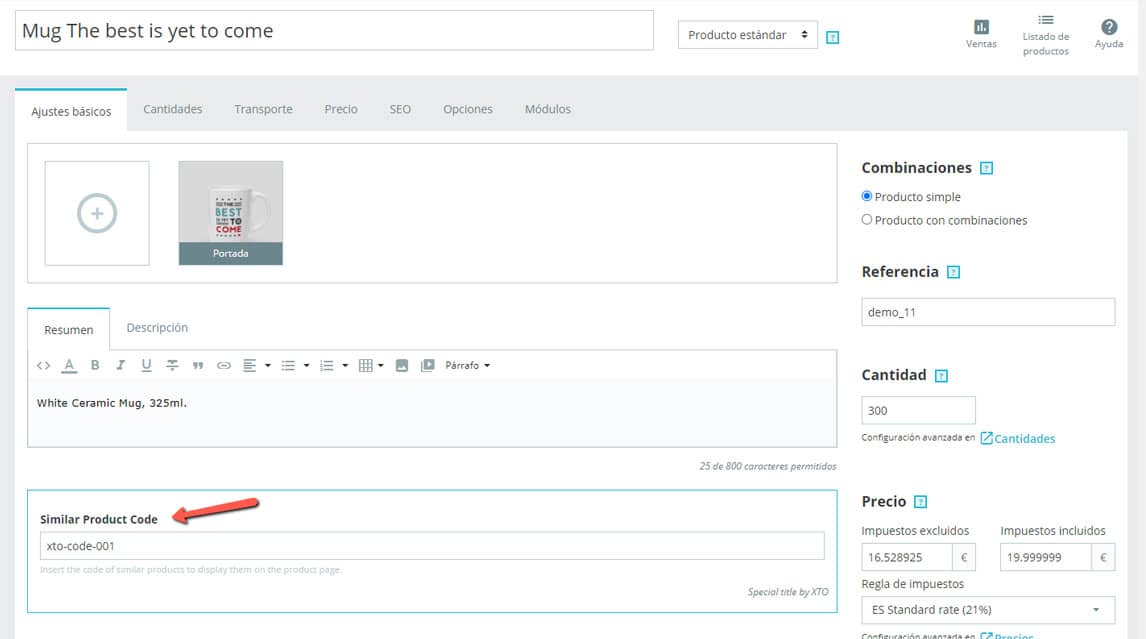Open the Producto estándar type dropdown

(x=748, y=34)
